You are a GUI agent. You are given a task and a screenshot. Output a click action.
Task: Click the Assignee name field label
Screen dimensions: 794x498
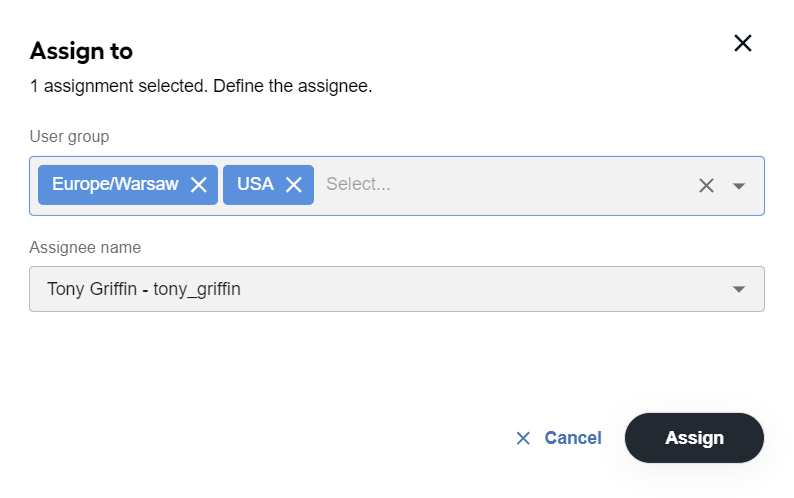point(85,247)
